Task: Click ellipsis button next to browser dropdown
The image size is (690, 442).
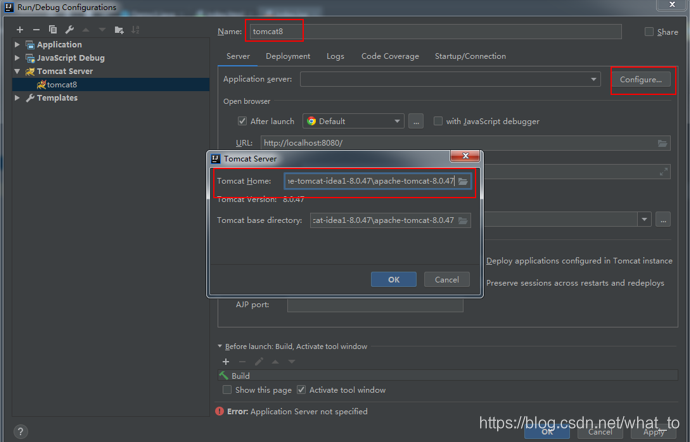Action: pos(416,121)
